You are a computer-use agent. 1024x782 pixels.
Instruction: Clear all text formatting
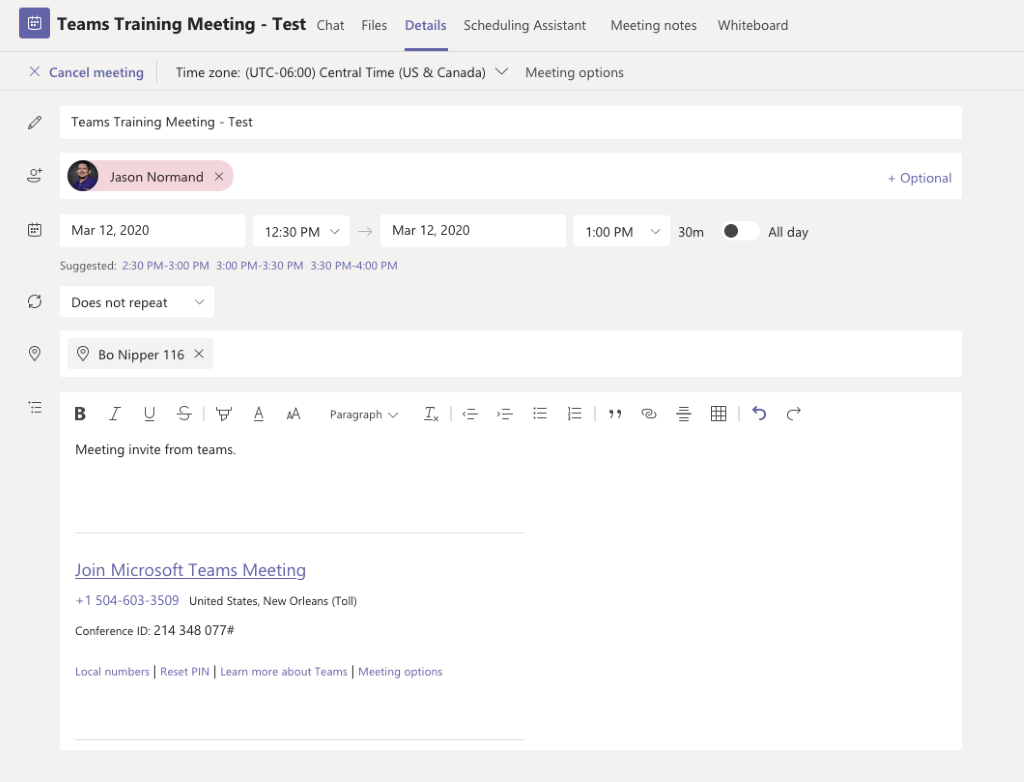tap(431, 414)
